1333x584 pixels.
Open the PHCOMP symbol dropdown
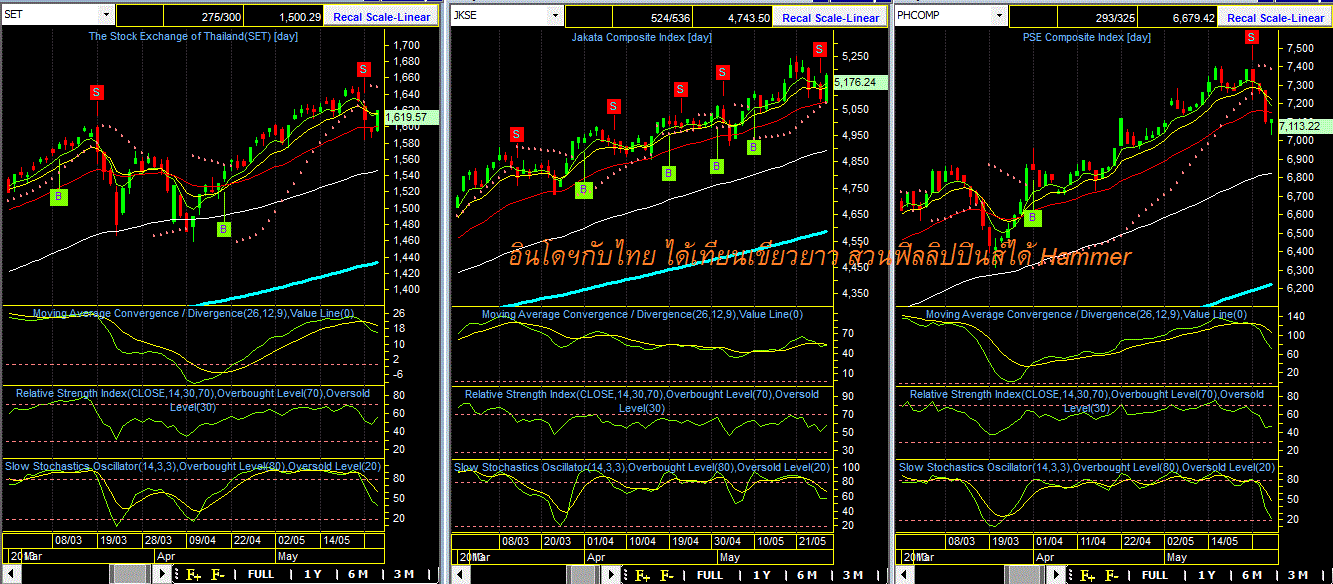999,16
